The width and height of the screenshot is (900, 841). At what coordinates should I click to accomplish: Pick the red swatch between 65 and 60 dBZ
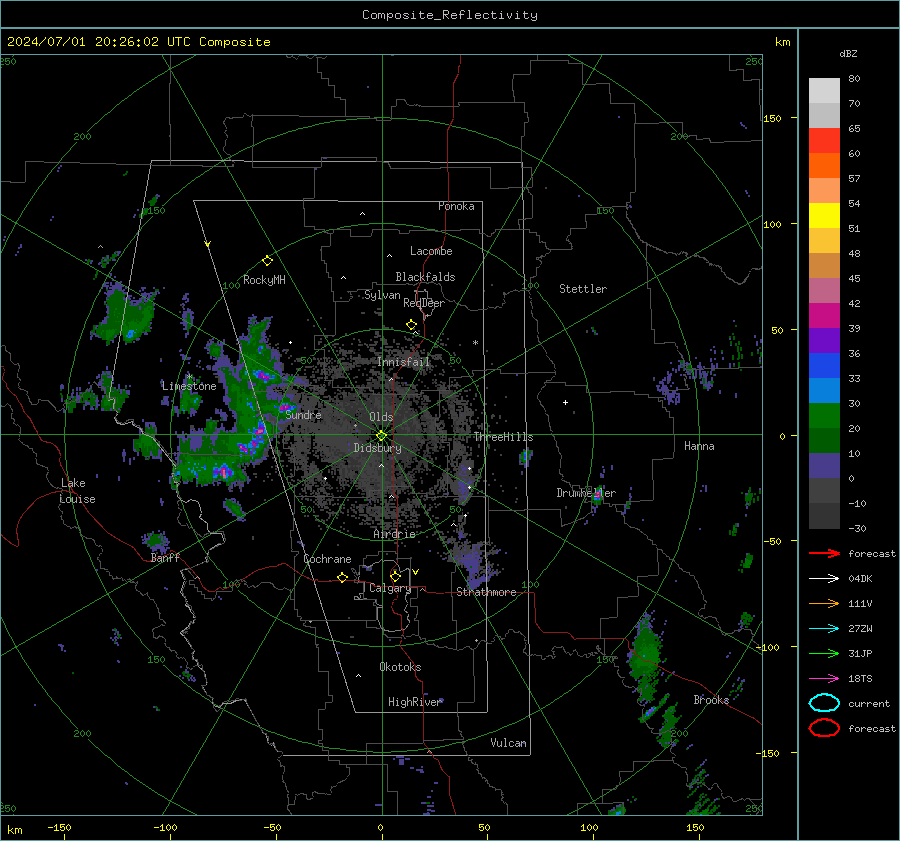(x=824, y=141)
